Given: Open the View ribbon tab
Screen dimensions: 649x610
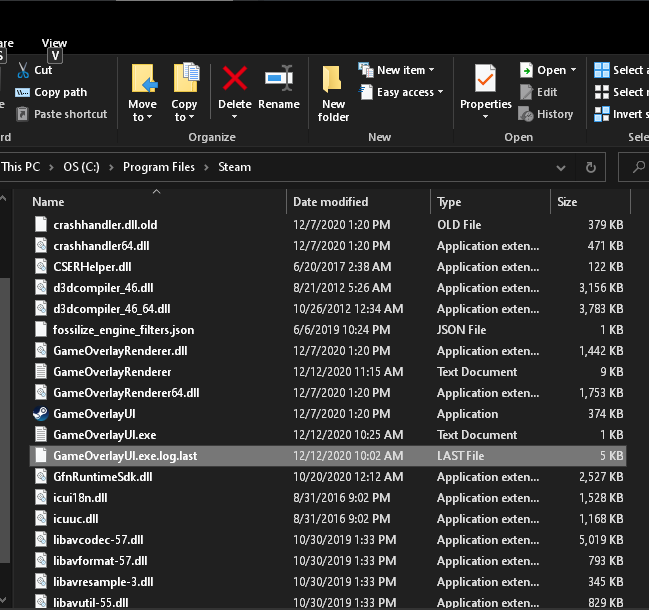Looking at the screenshot, I should pos(54,43).
